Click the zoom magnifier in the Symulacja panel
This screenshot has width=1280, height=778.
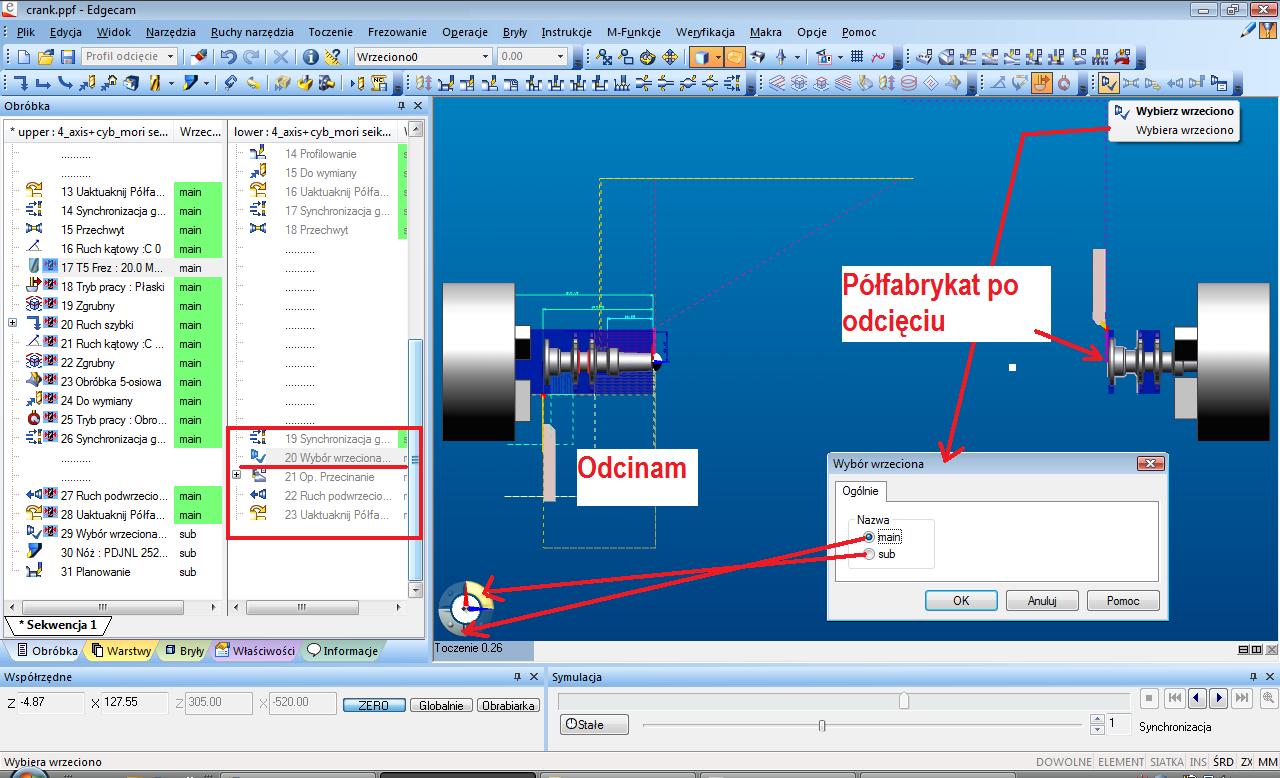click(1268, 698)
